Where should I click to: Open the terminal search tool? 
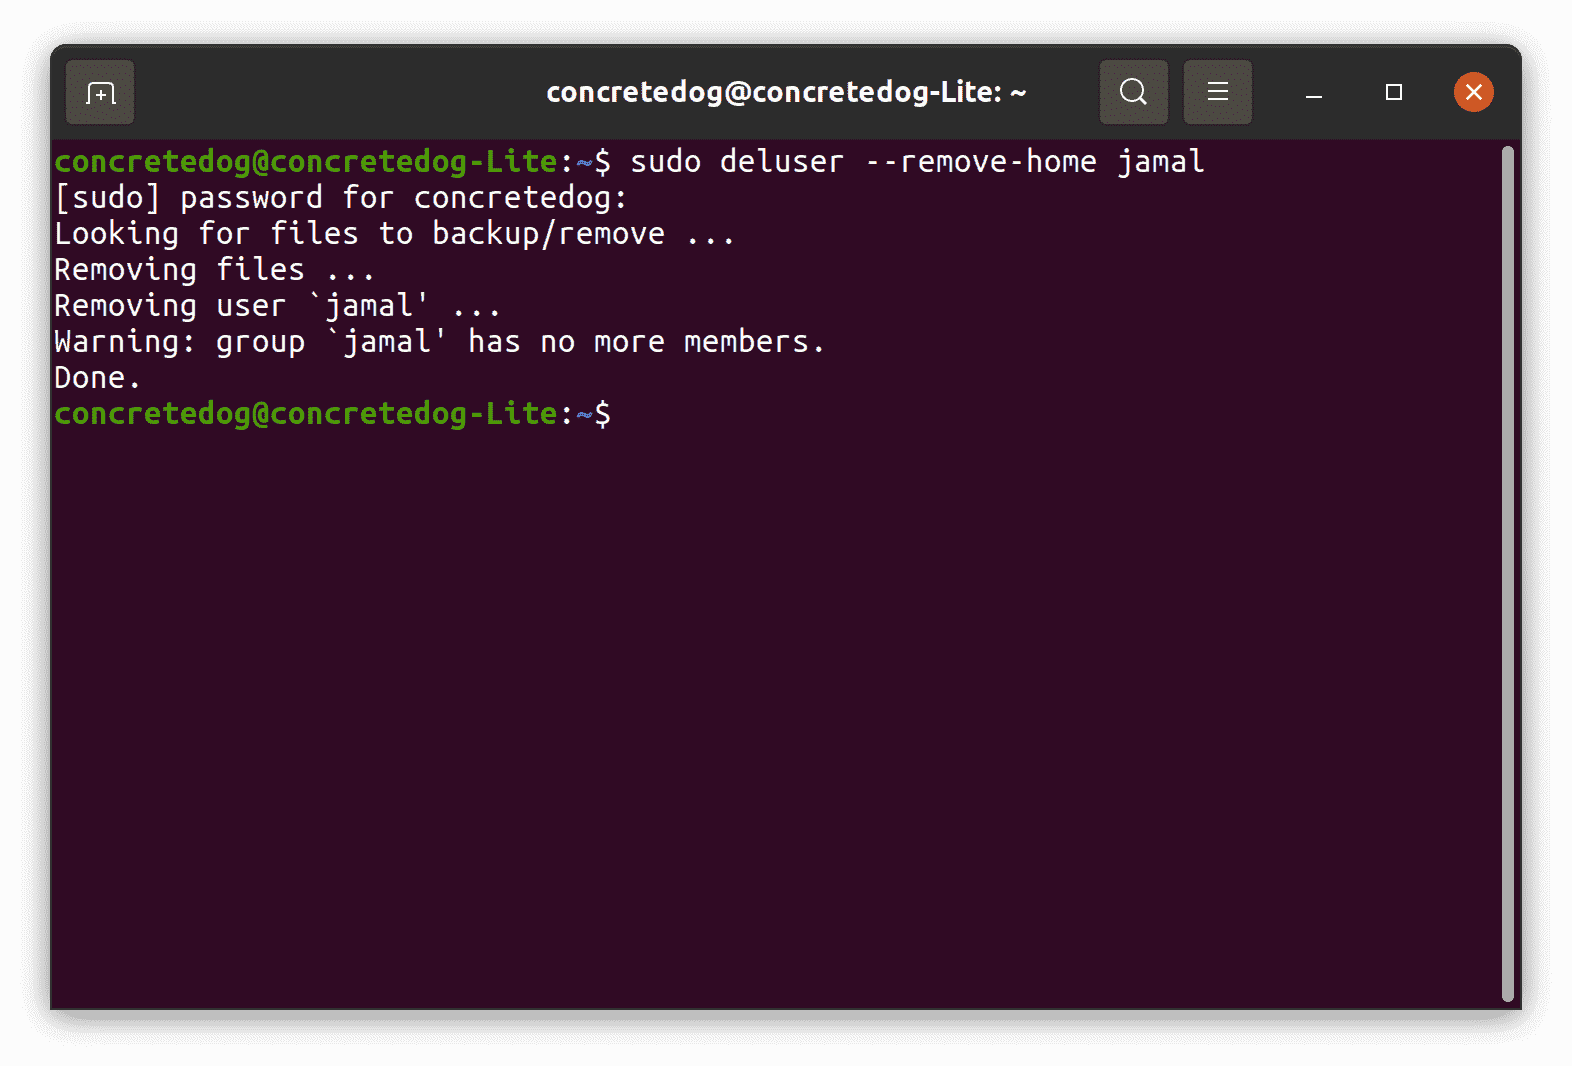(1133, 92)
